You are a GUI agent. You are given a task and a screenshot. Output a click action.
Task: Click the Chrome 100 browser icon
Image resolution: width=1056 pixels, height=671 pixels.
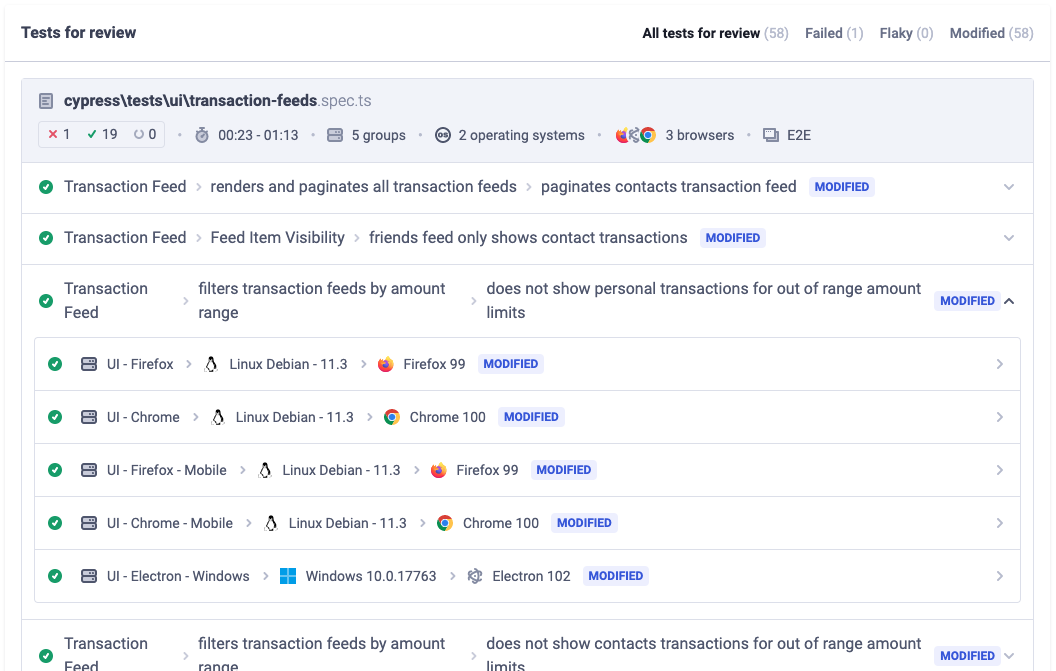click(391, 417)
